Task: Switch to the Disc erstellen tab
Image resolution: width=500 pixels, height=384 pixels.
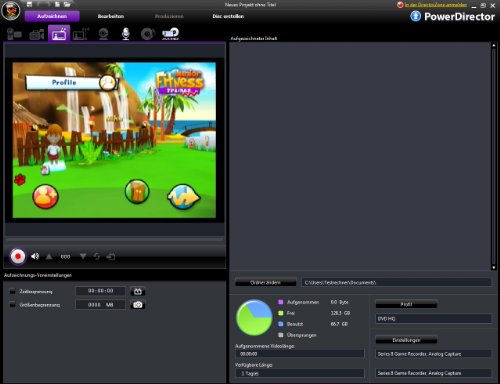Action: (x=228, y=16)
